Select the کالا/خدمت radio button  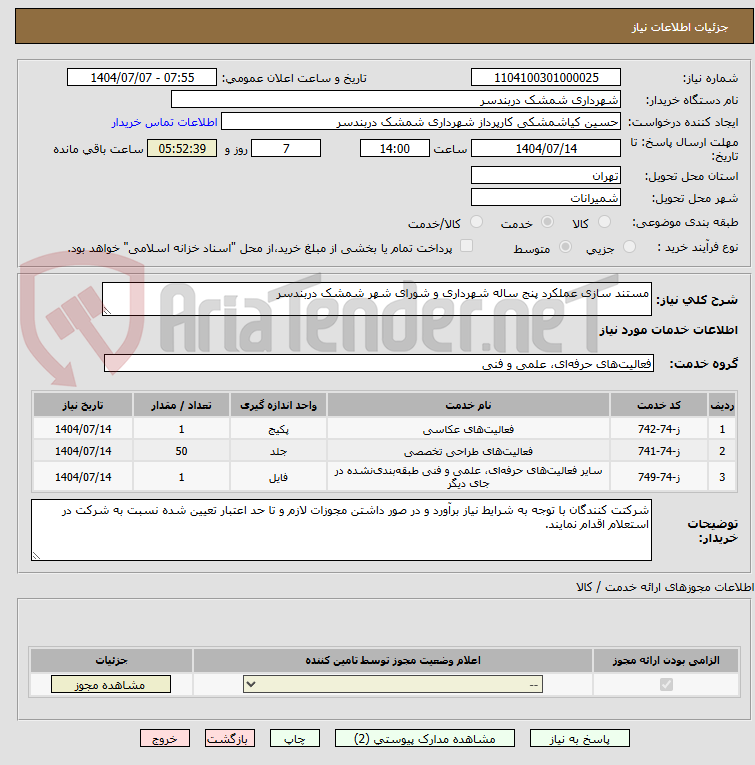click(477, 222)
